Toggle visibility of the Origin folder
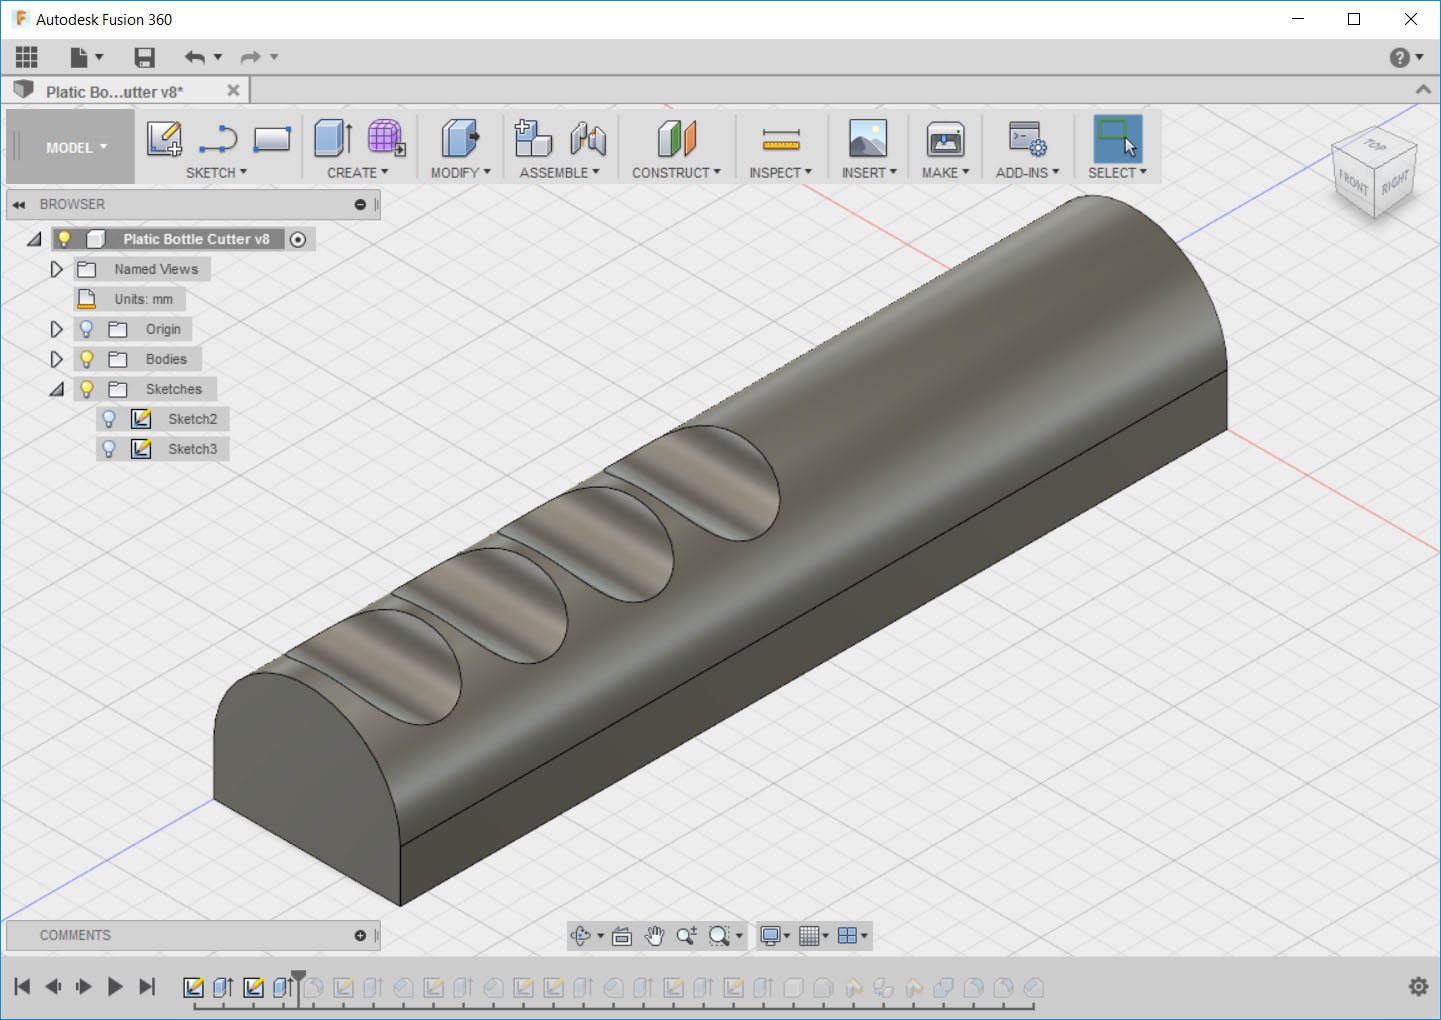 click(x=86, y=328)
